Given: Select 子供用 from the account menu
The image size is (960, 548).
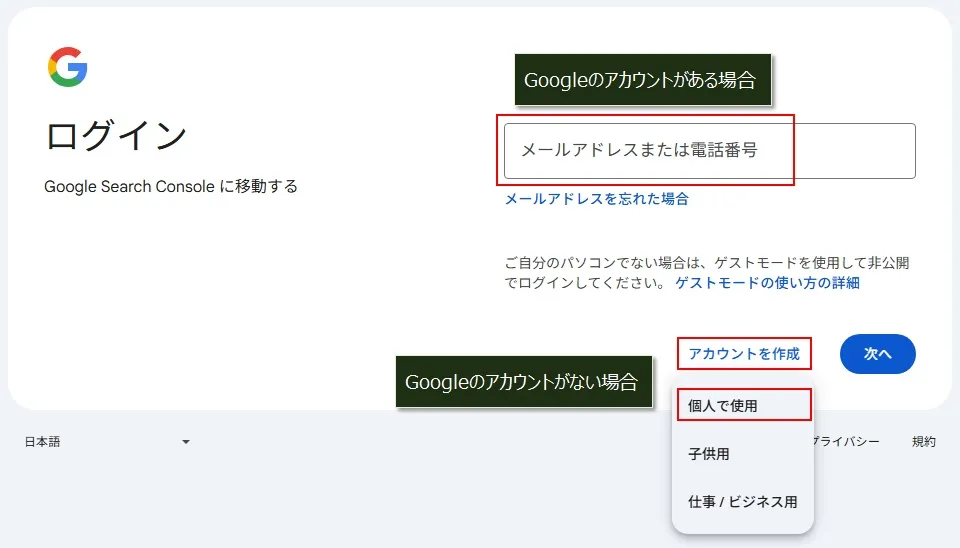Looking at the screenshot, I should point(743,454).
